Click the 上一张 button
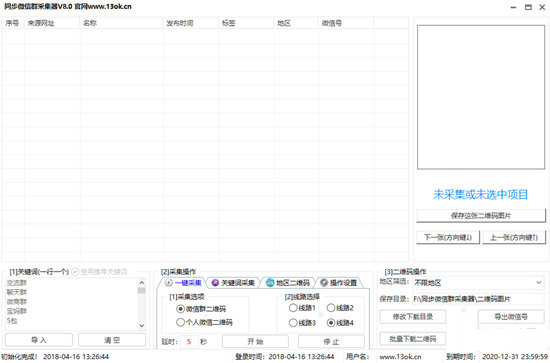Viewport: 550px width, 363px height. tap(514, 237)
